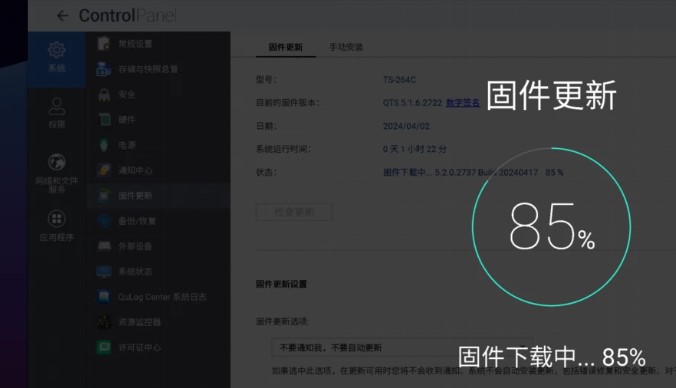Viewport: 676px width, 388px height.
Task: Click the 系统运行时间 label
Action: click(283, 149)
